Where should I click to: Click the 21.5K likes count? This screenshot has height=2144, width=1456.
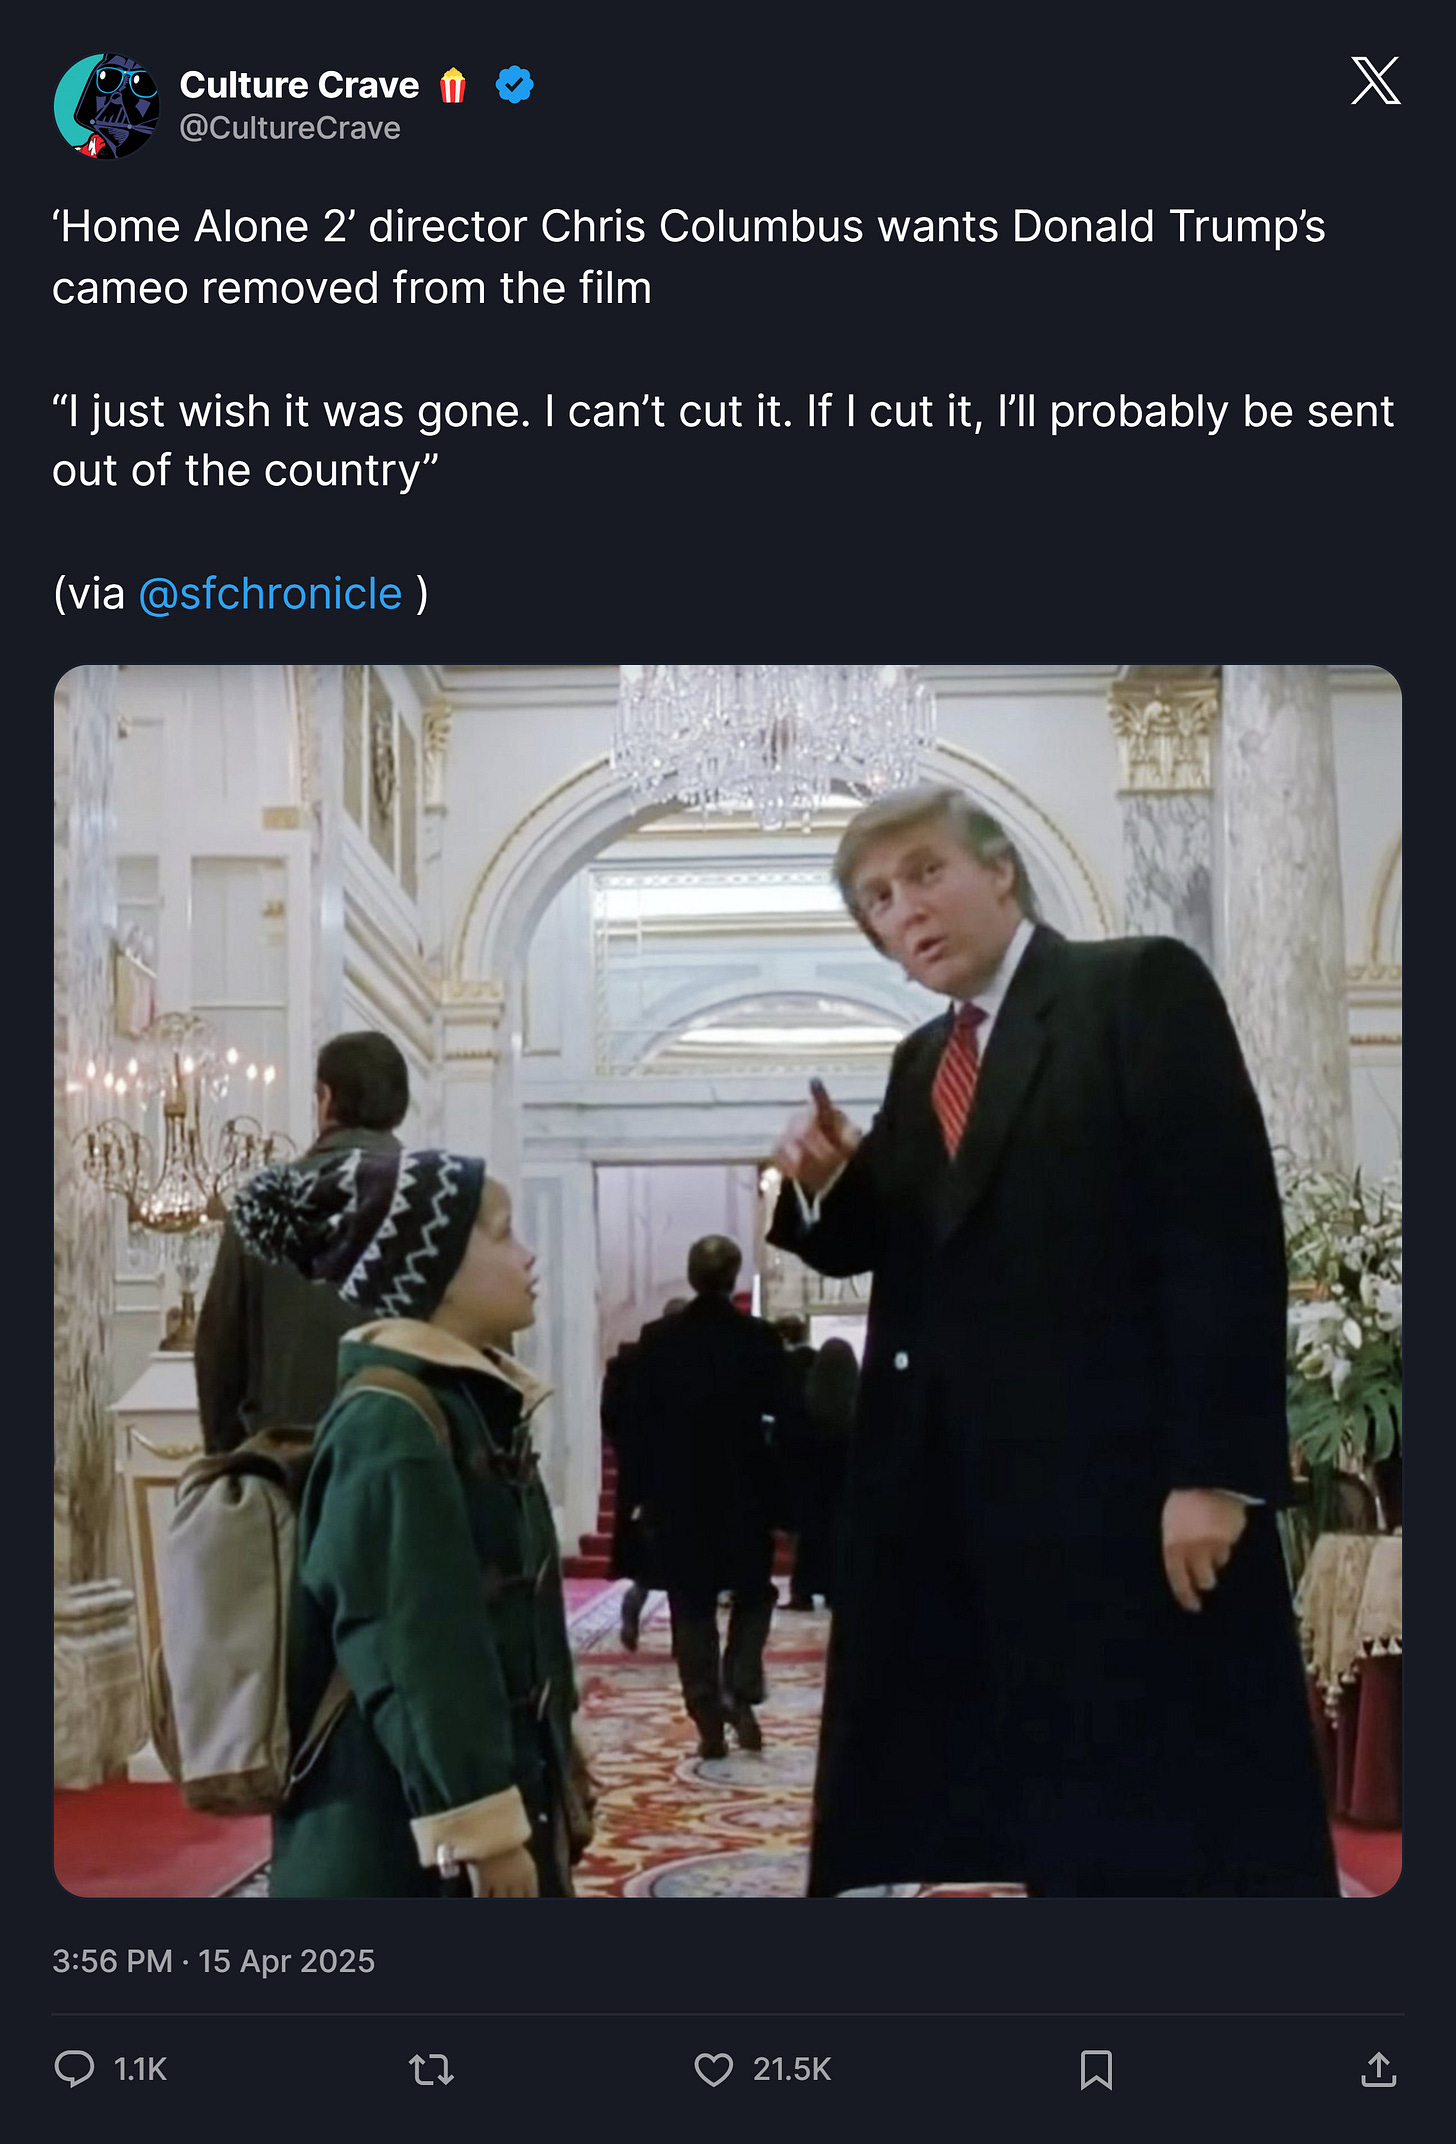[792, 2069]
